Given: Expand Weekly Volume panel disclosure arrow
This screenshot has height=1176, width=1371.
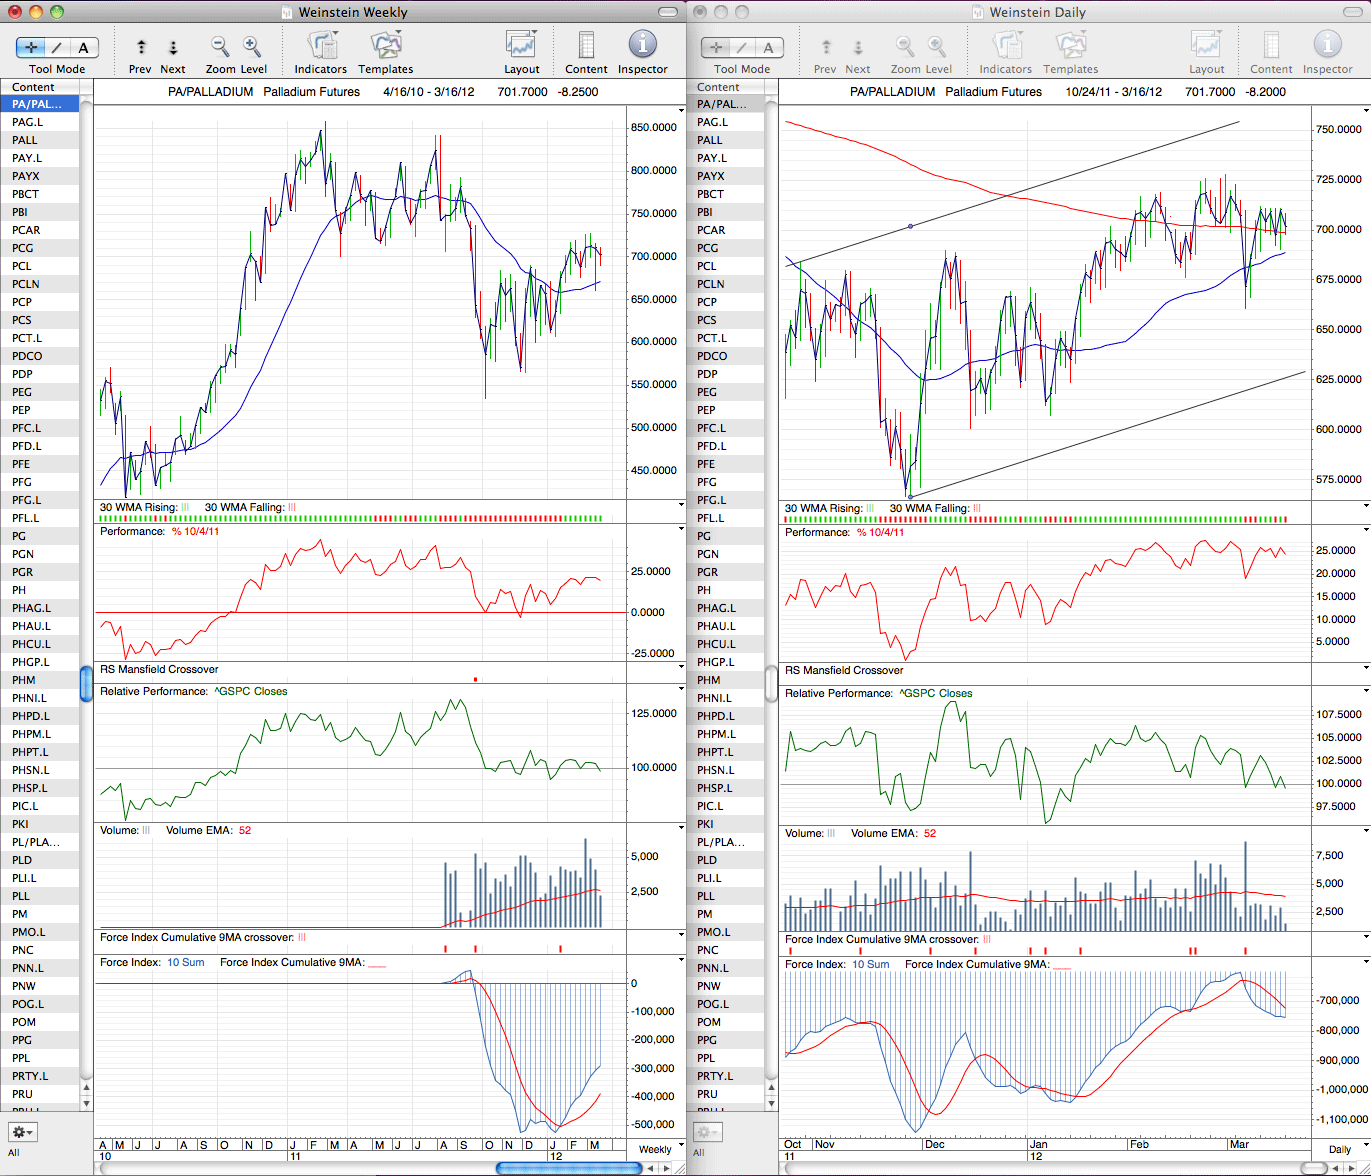Looking at the screenshot, I should 682,830.
